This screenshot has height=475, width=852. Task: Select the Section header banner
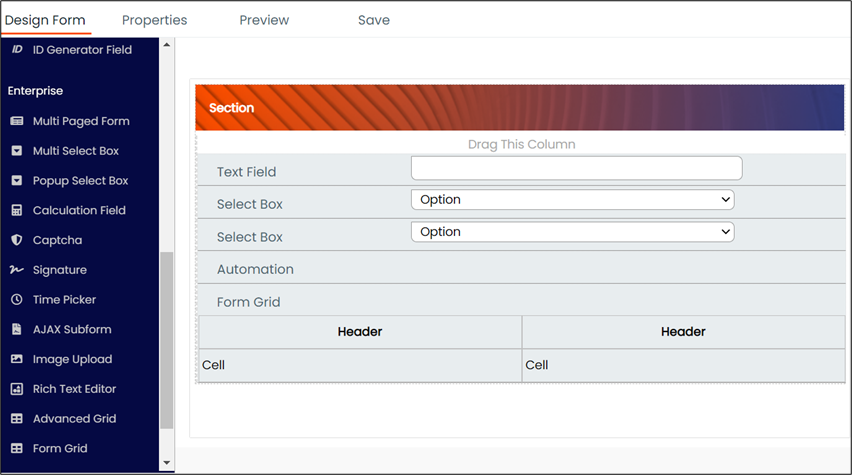(519, 108)
